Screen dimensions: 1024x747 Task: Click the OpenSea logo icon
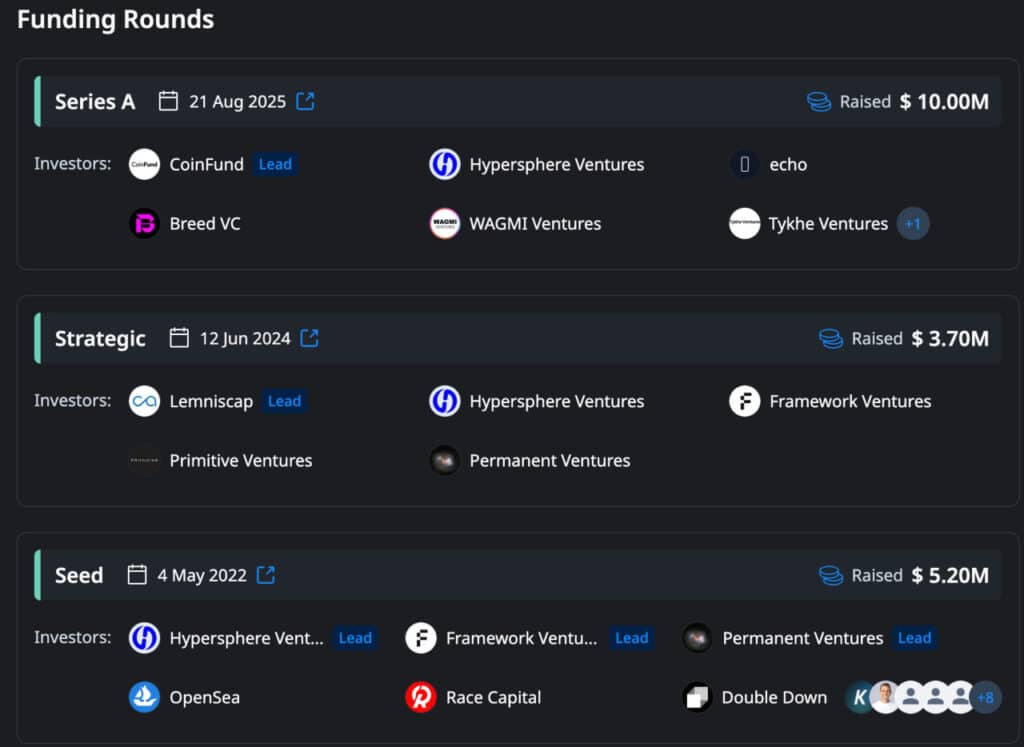point(144,697)
